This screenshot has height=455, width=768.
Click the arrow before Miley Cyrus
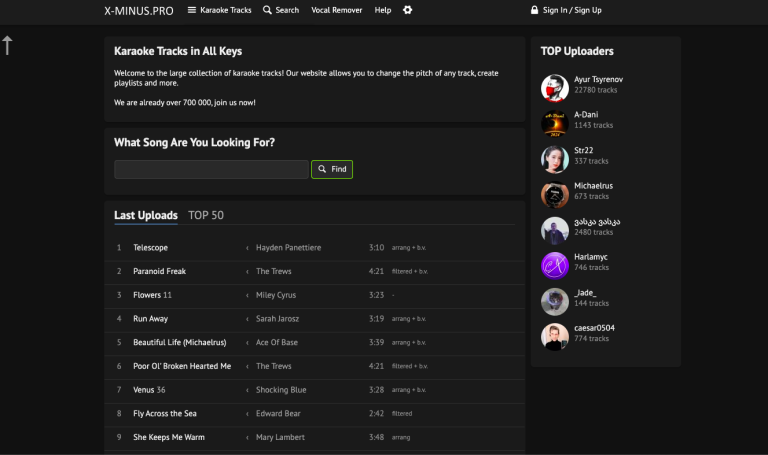pos(247,295)
